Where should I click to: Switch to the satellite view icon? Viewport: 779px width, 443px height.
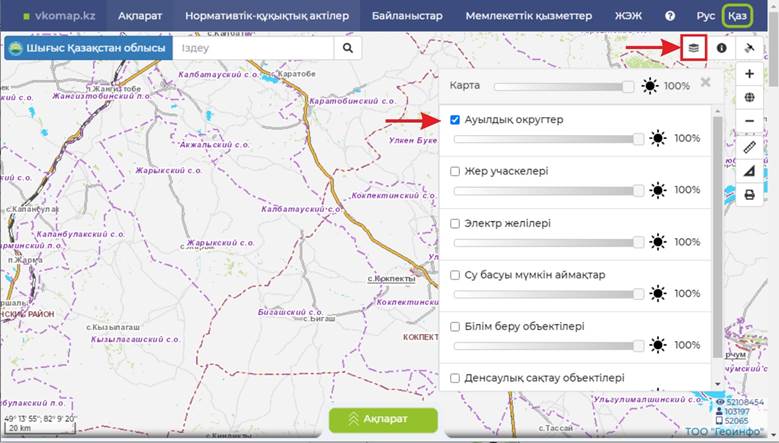tap(749, 48)
